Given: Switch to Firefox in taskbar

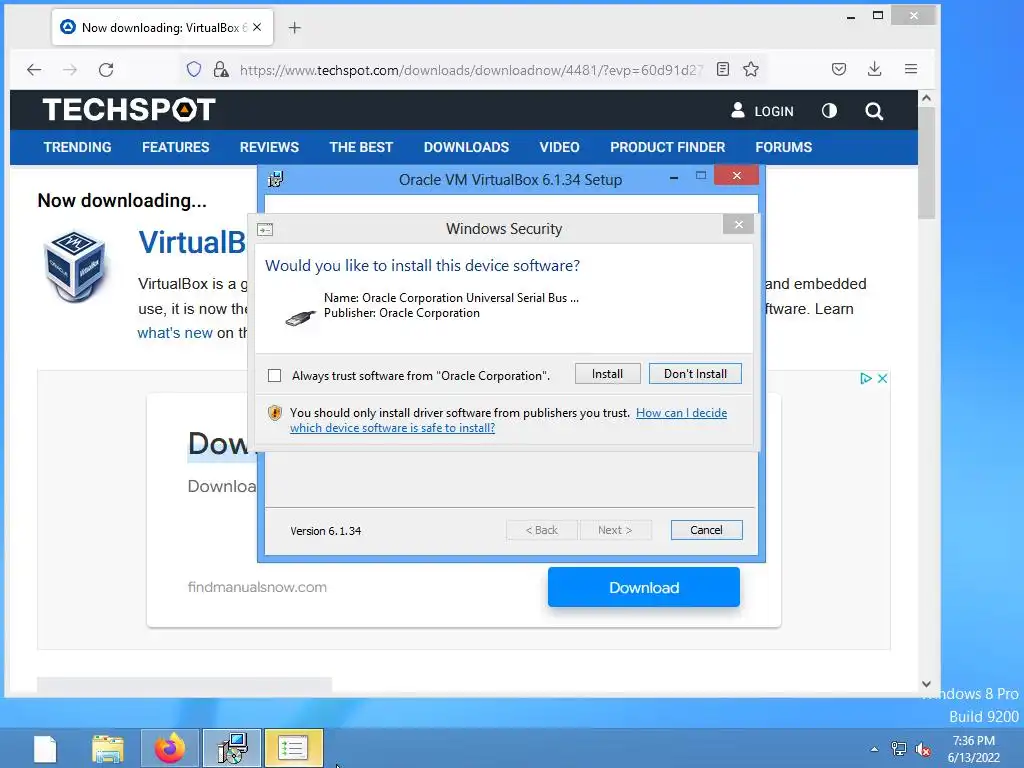Looking at the screenshot, I should (x=170, y=748).
